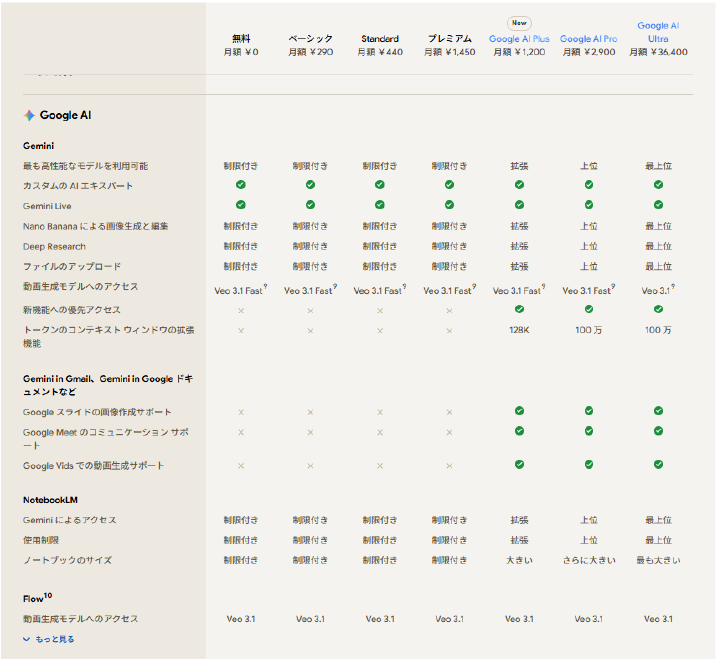Click the 使用制限 row label

[x=41, y=540]
